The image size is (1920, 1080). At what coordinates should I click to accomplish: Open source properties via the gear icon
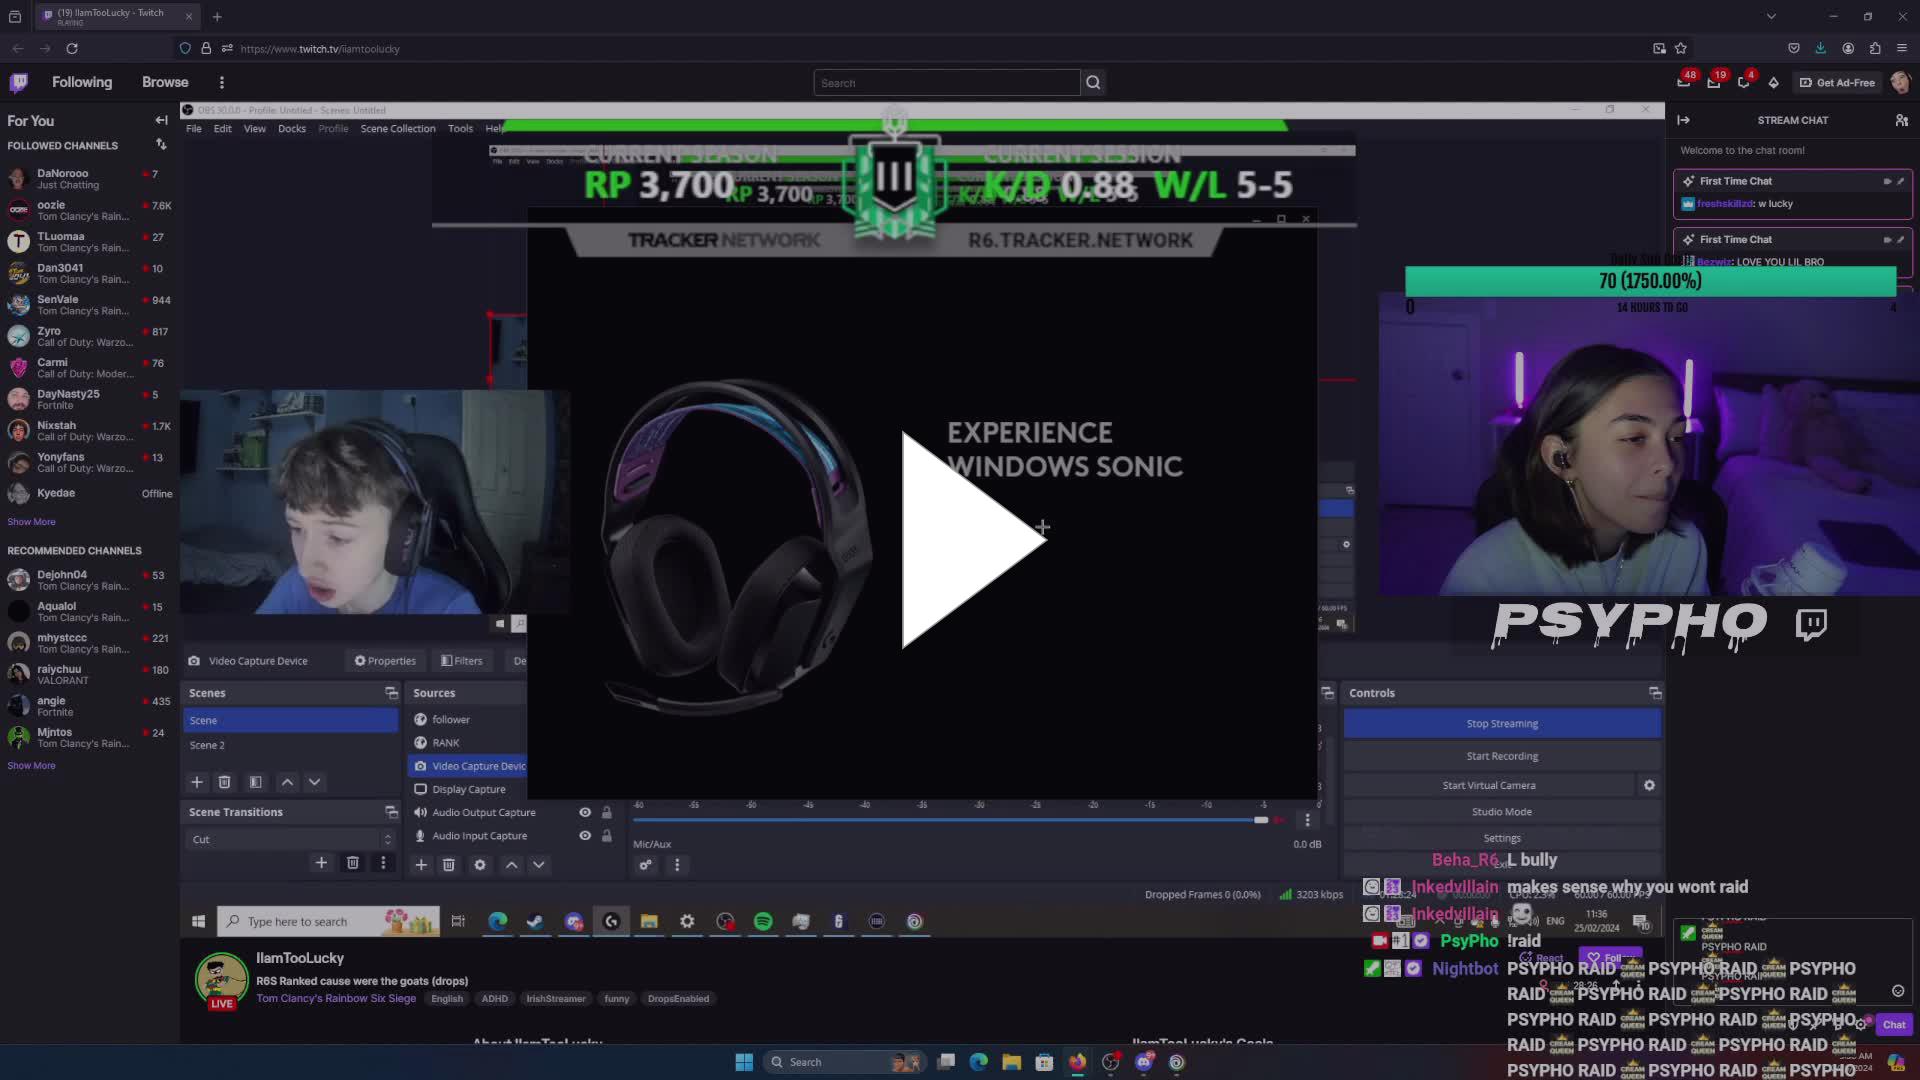479,864
